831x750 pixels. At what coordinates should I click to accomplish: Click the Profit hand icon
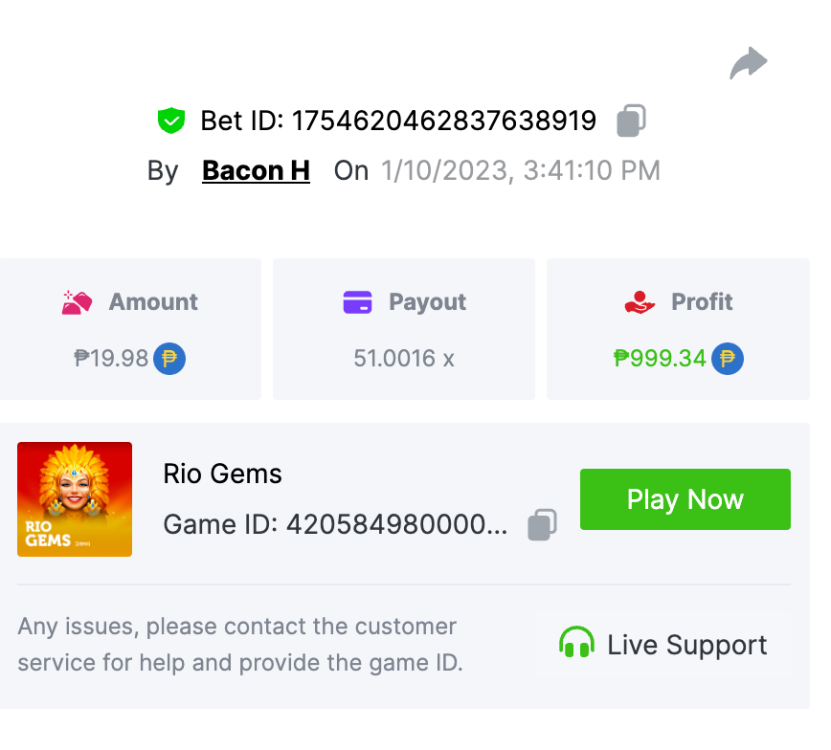[639, 302]
